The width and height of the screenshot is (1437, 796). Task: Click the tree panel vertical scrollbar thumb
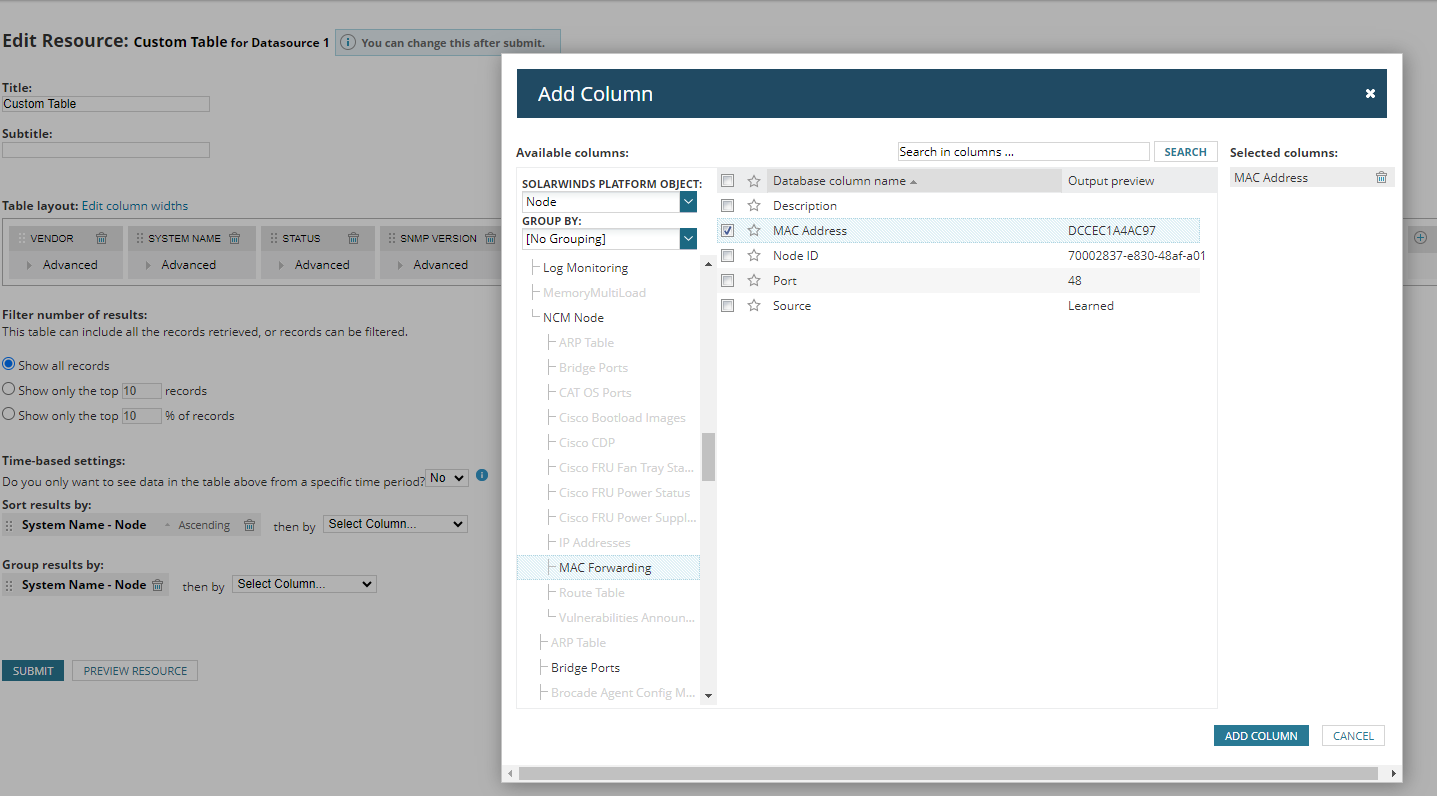tap(708, 457)
